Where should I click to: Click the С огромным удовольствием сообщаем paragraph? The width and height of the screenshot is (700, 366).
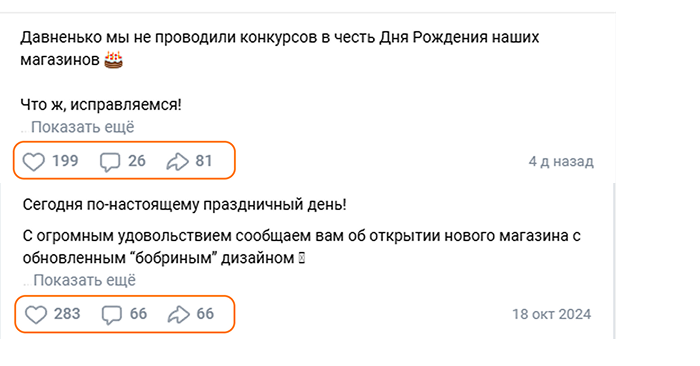pyautogui.click(x=302, y=246)
